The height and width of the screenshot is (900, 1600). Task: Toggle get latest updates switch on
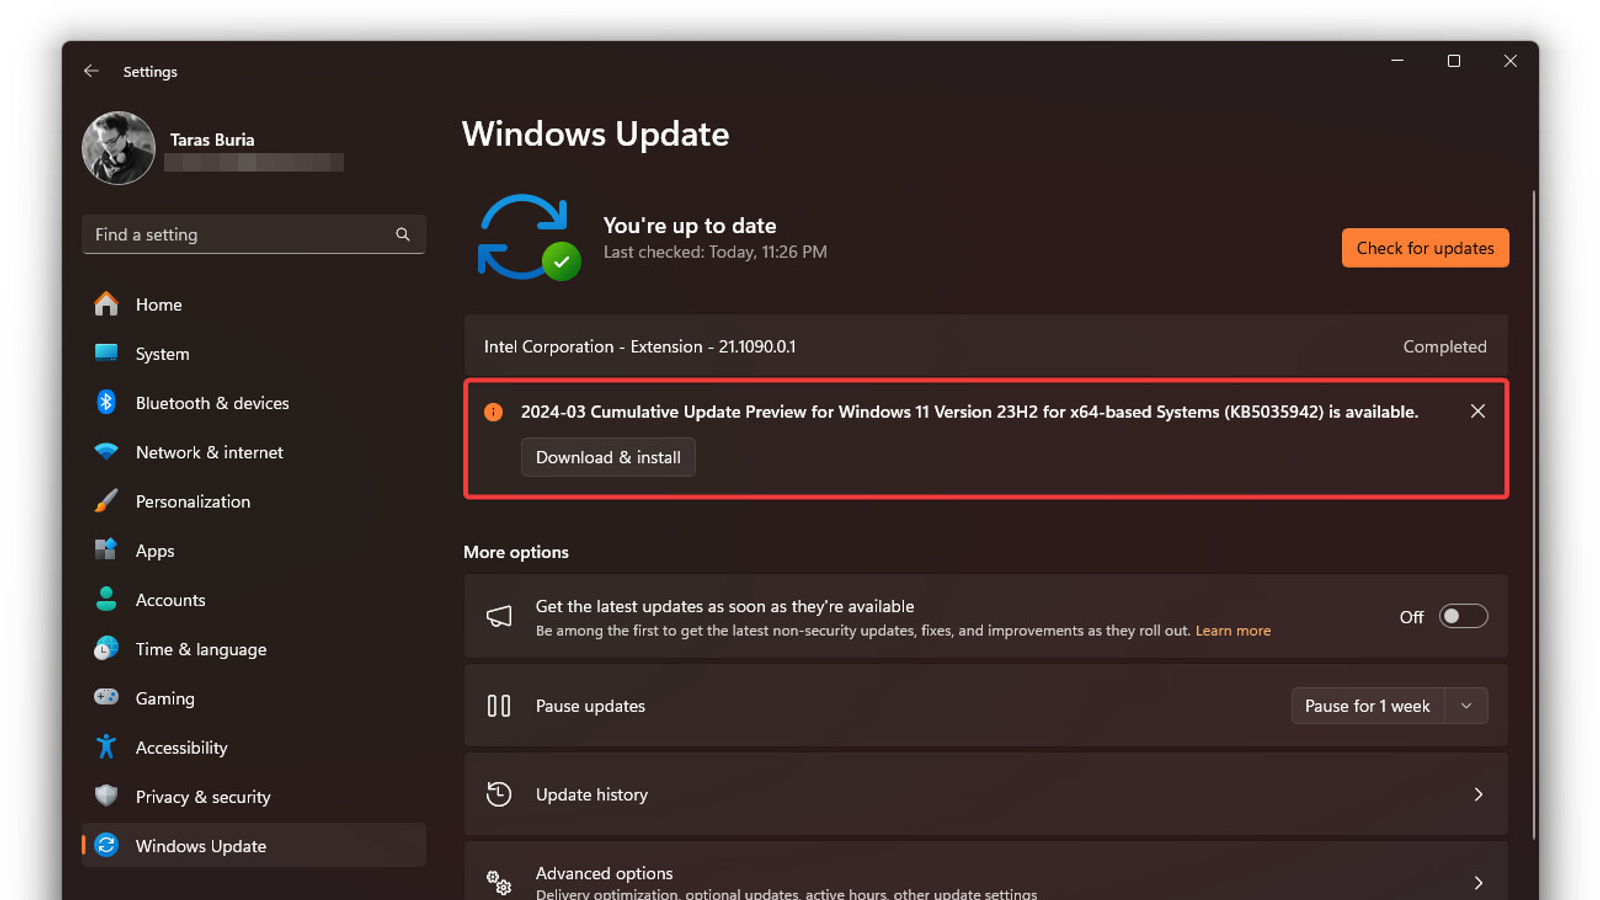1463,617
